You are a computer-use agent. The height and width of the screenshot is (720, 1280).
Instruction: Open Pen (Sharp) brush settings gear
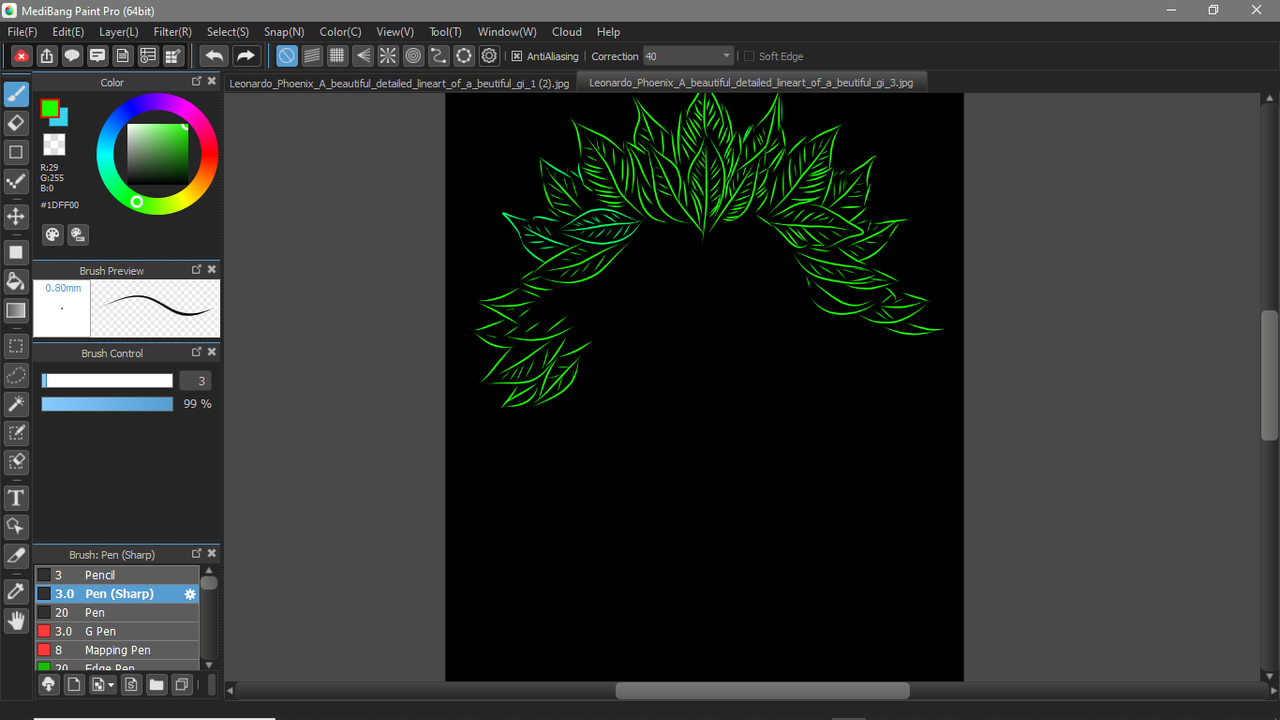(x=190, y=594)
